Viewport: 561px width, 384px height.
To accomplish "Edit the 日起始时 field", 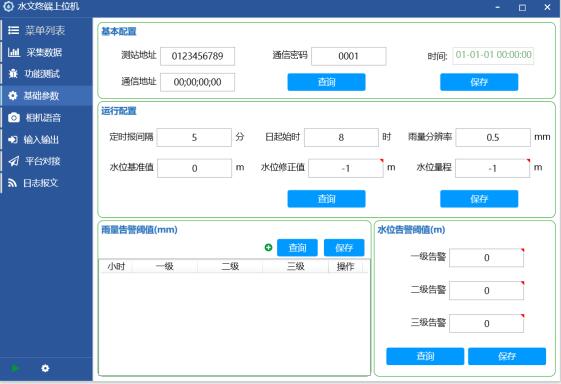I will pyautogui.click(x=341, y=137).
